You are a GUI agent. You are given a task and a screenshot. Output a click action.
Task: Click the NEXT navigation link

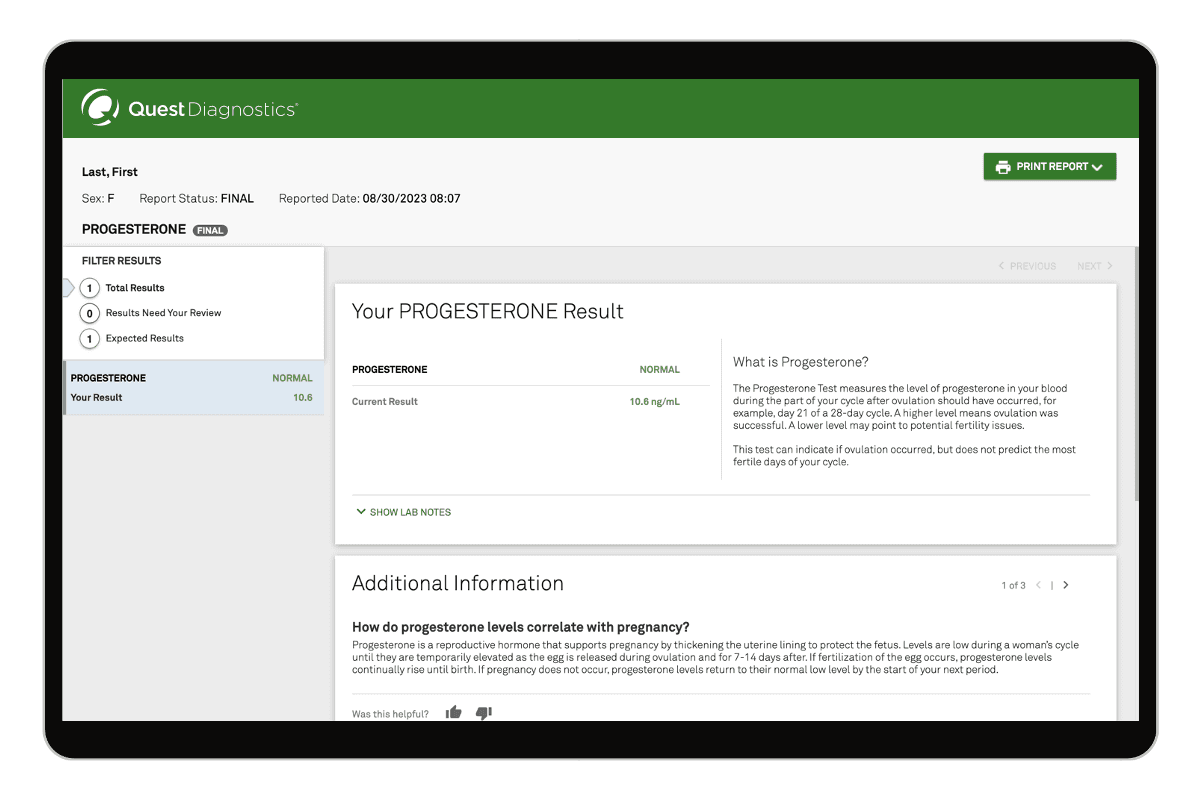click(x=1094, y=266)
